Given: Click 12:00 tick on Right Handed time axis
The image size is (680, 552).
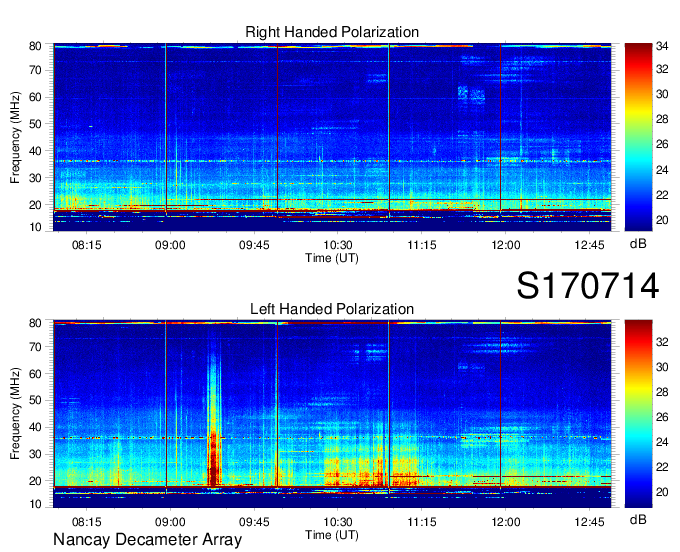Looking at the screenshot, I should click(506, 245).
